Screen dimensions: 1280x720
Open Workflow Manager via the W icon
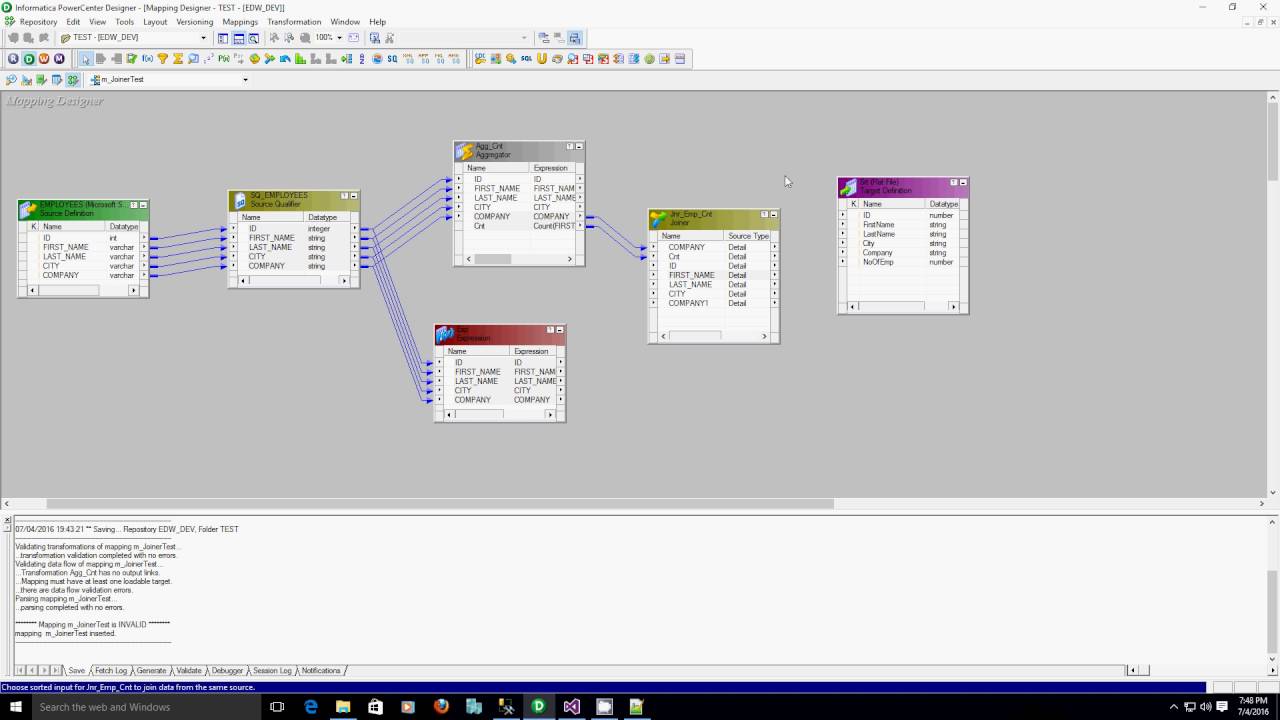(44, 59)
